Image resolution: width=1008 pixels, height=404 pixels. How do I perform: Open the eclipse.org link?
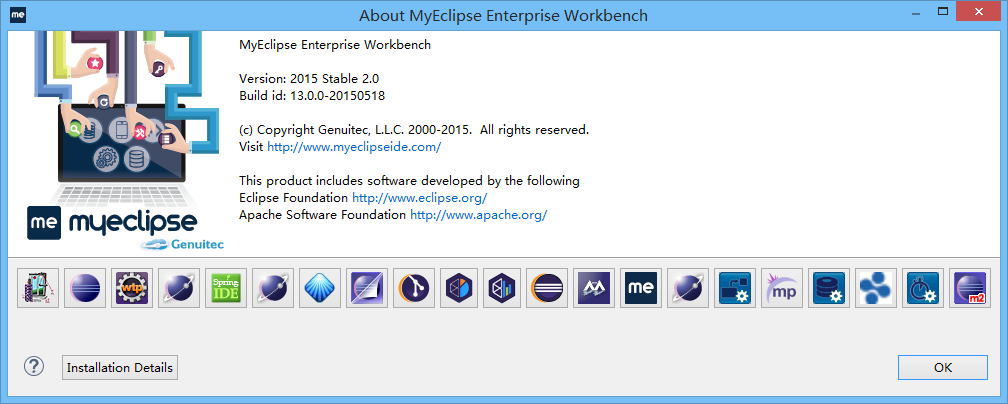420,197
